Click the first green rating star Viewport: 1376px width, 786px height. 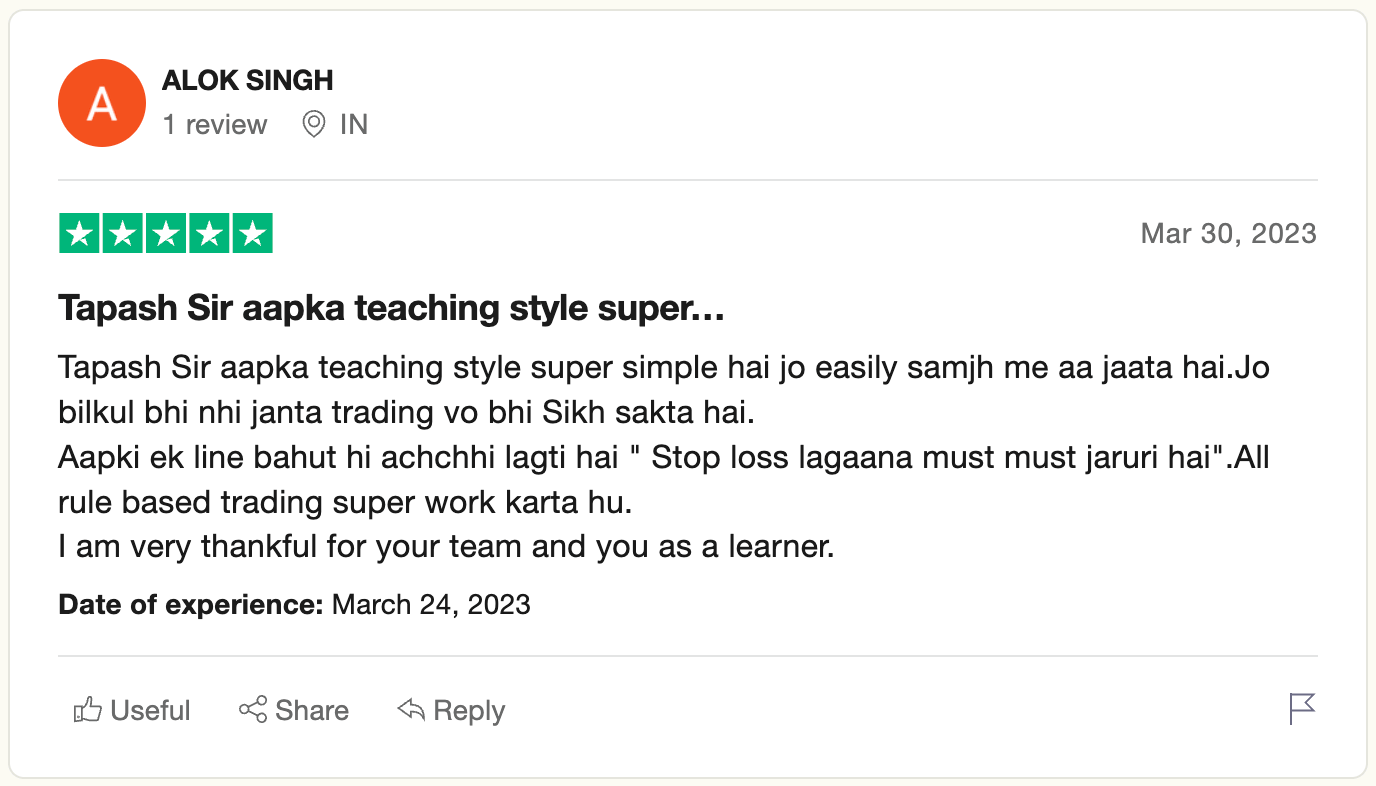[79, 234]
